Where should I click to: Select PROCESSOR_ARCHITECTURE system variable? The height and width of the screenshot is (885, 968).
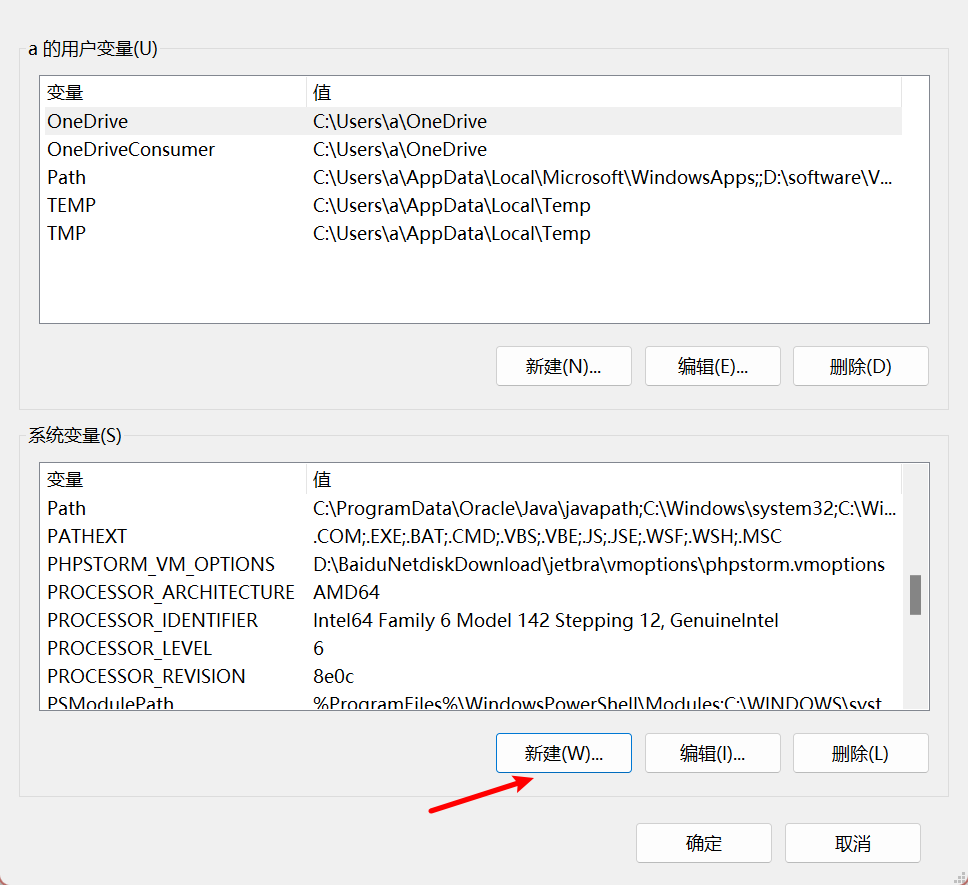click(474, 592)
